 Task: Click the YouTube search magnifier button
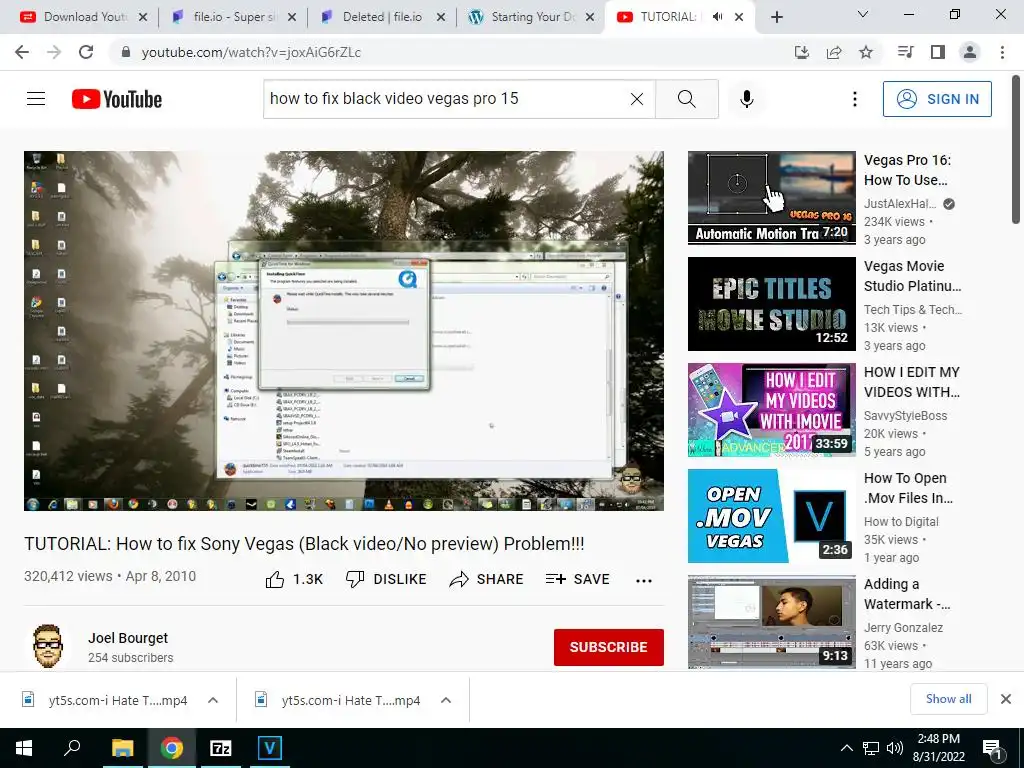pos(686,99)
